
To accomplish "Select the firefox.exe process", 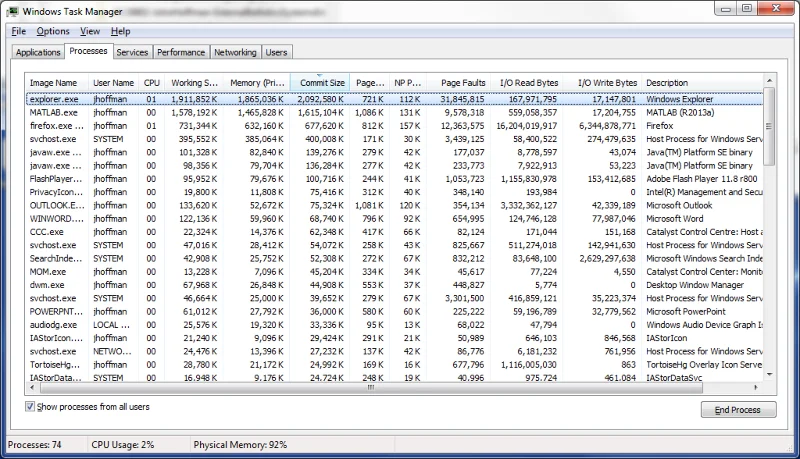I will point(394,125).
